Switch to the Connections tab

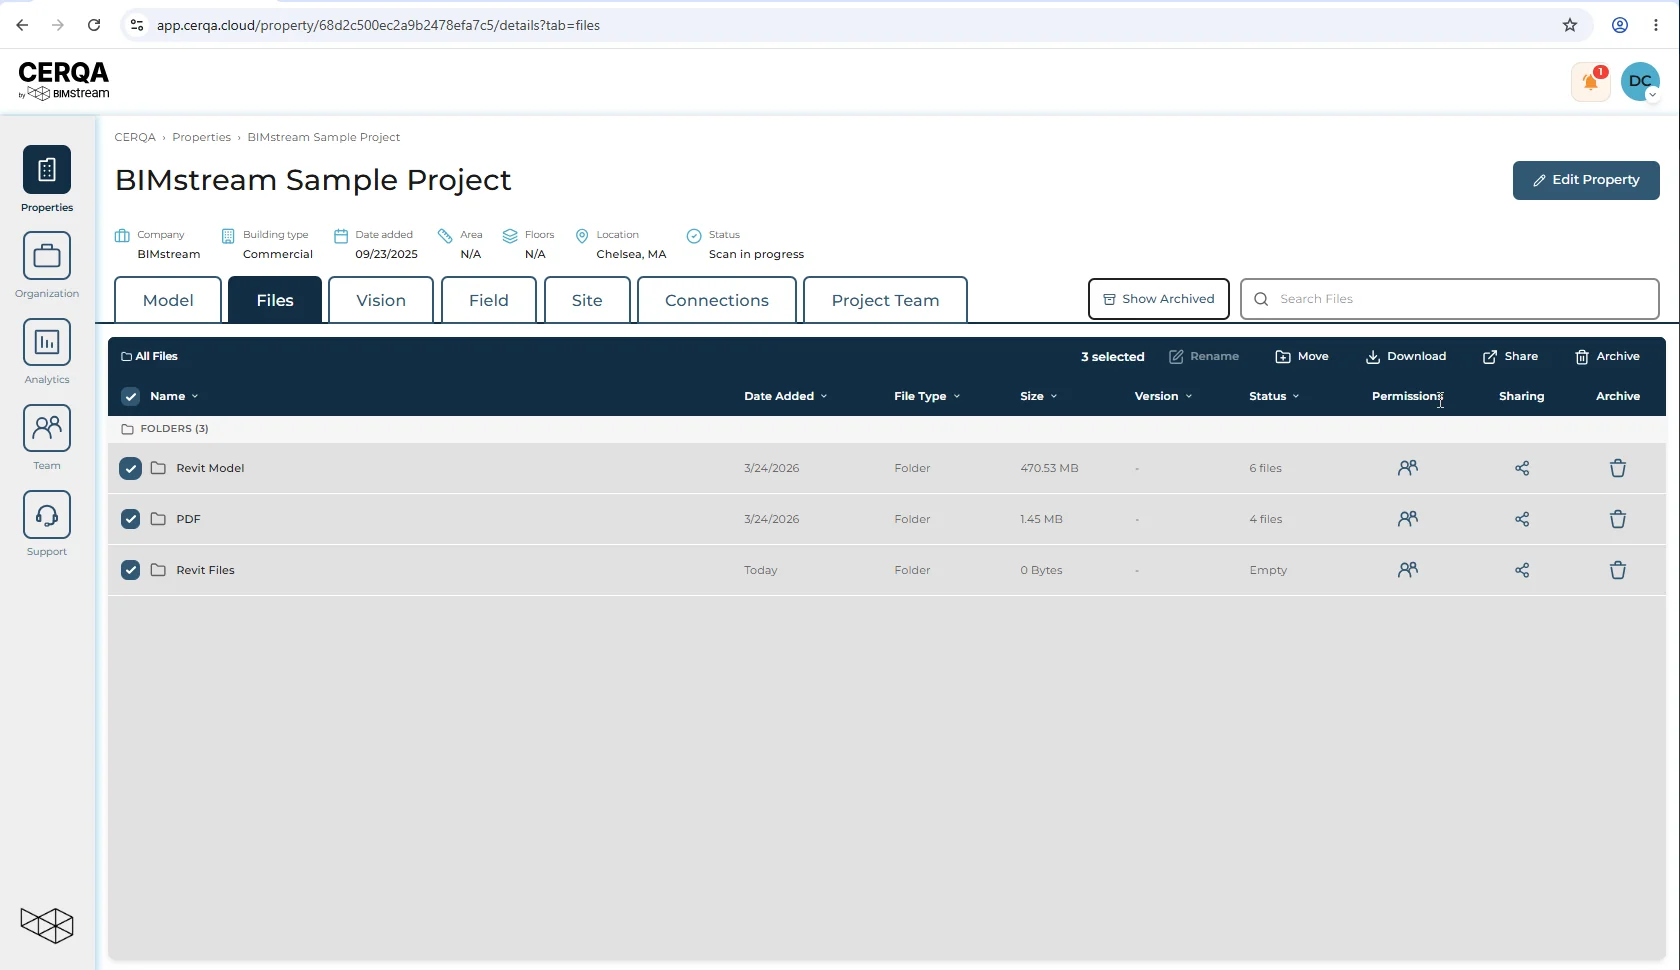tap(717, 300)
